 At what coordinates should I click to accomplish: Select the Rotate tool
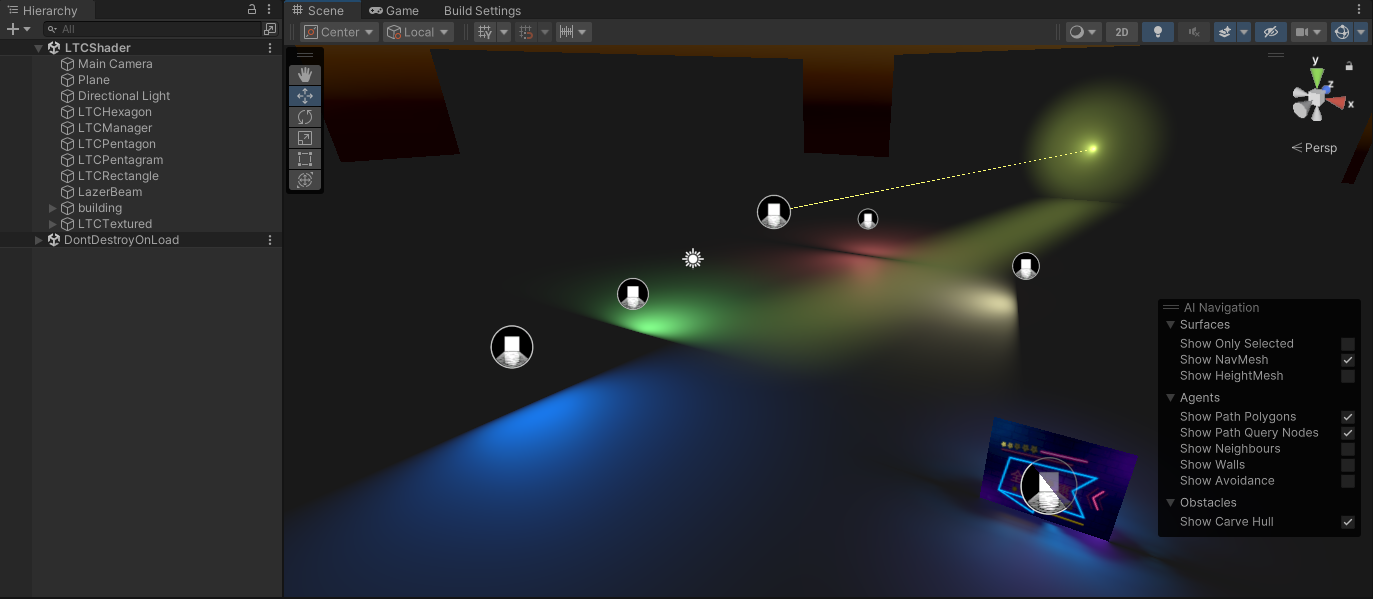(305, 117)
